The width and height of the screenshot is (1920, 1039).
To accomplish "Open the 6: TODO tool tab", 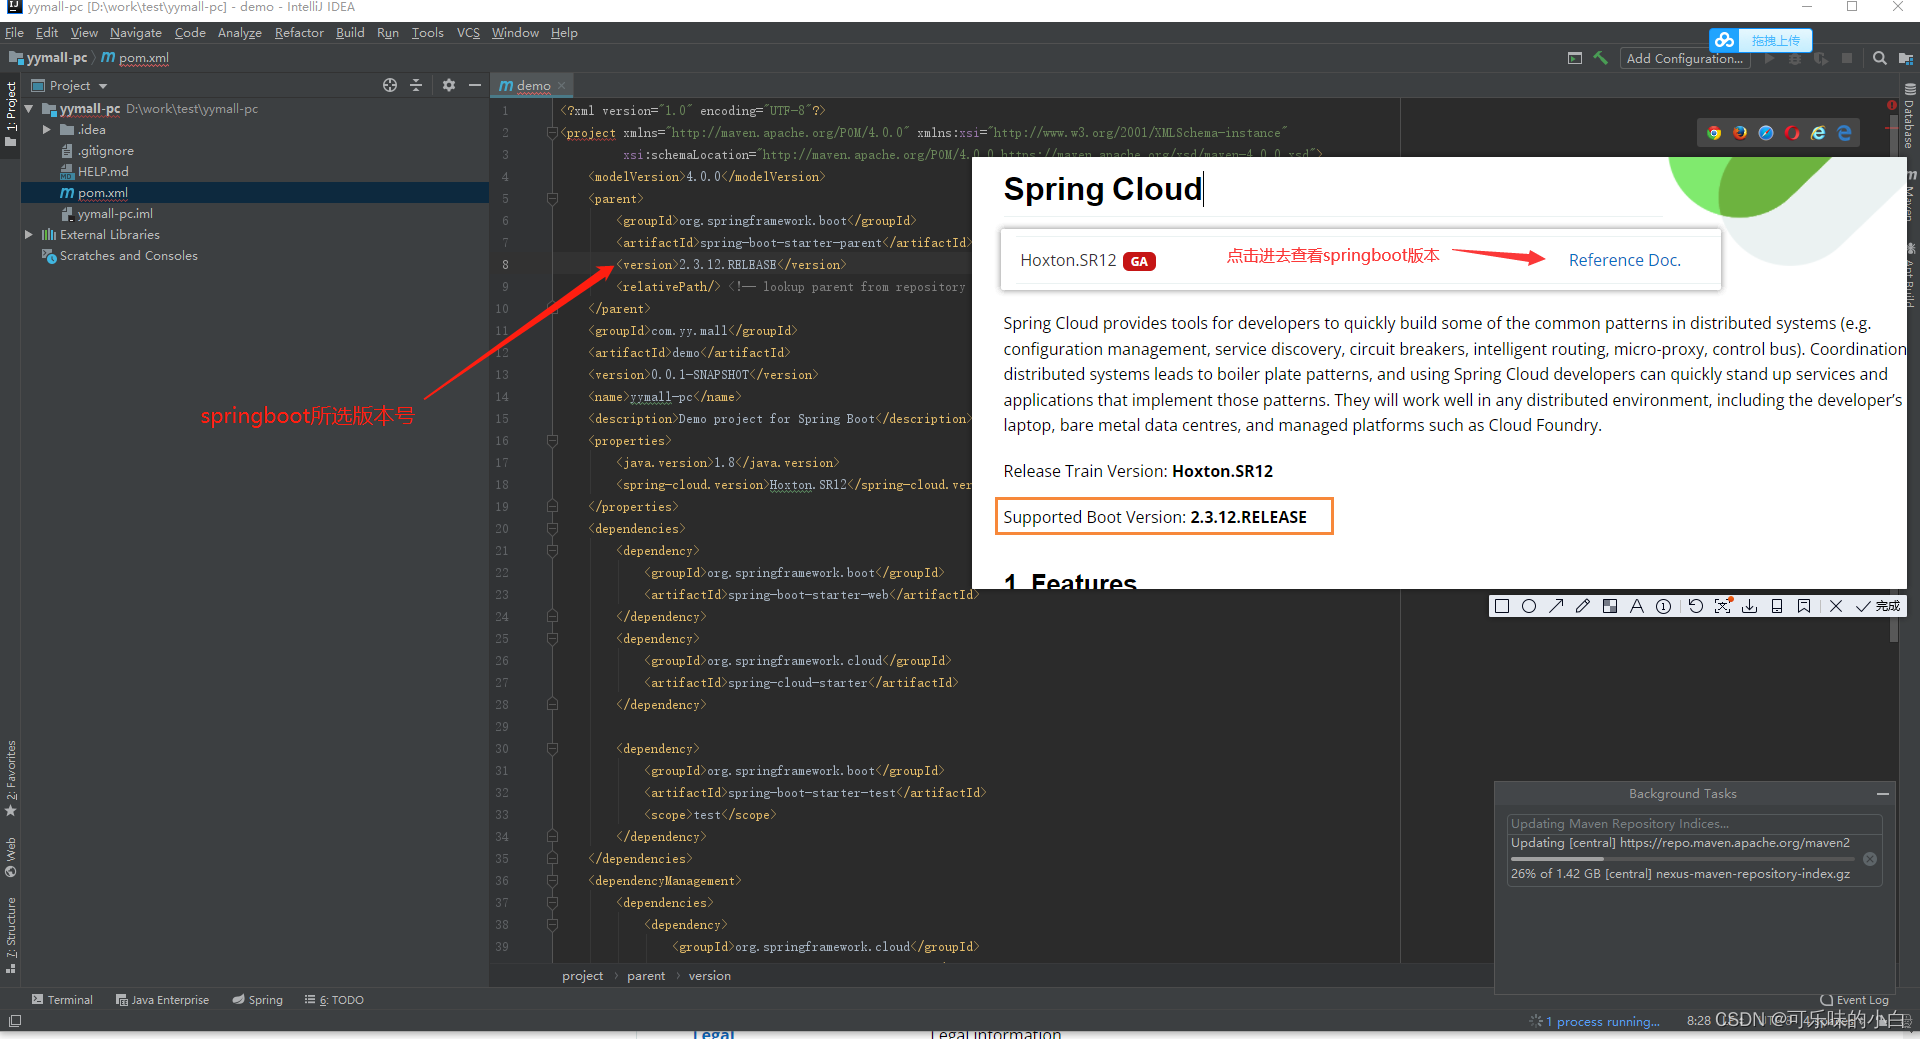I will [x=335, y=1000].
